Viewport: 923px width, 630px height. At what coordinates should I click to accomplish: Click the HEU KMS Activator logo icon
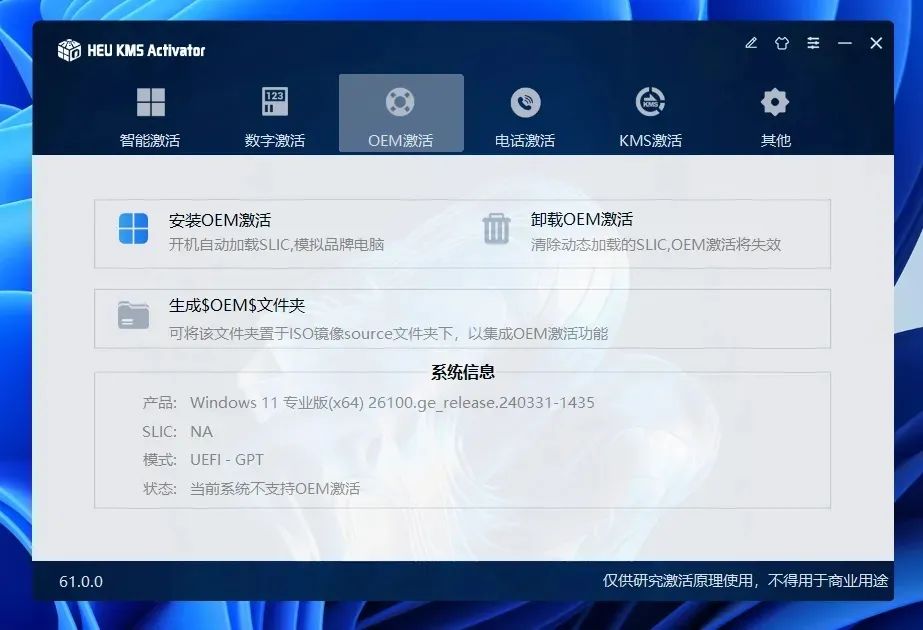click(x=69, y=50)
